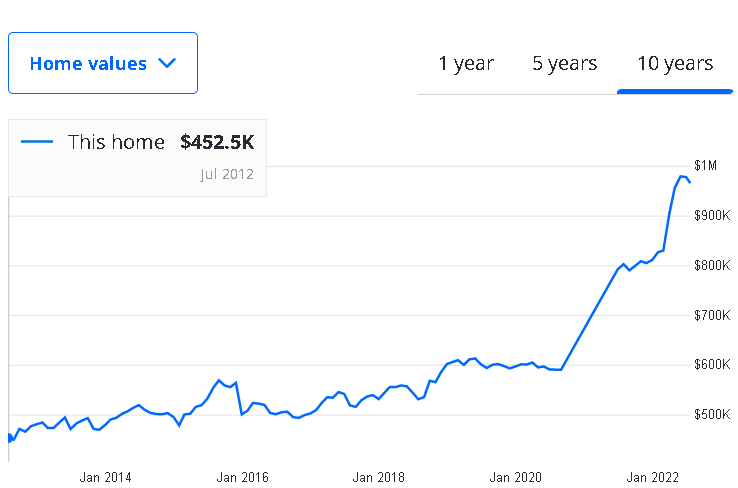
Task: Switch to the 5 years tab
Action: click(x=564, y=64)
